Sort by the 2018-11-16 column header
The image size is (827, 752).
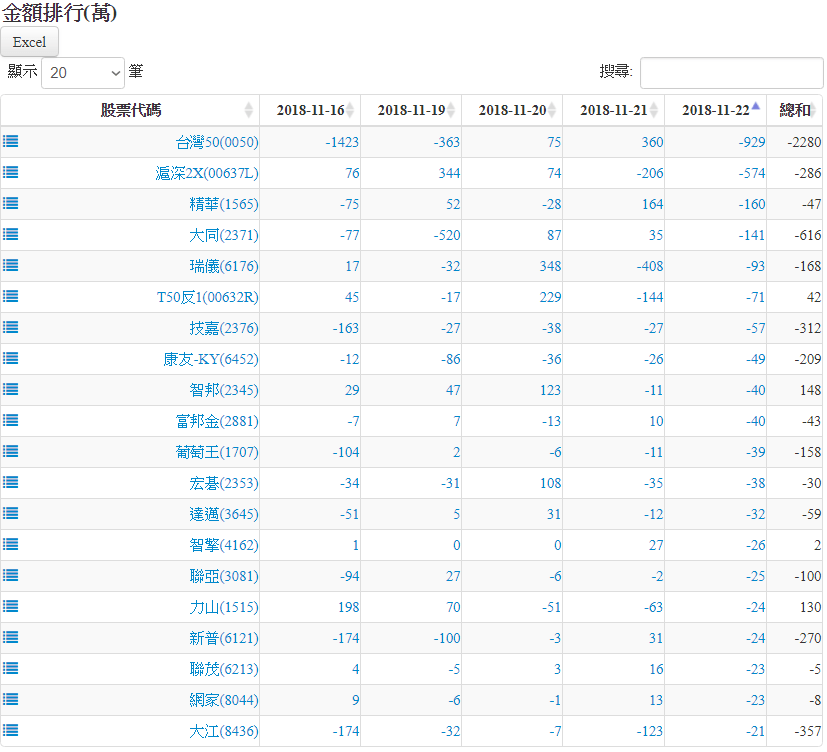tap(310, 111)
